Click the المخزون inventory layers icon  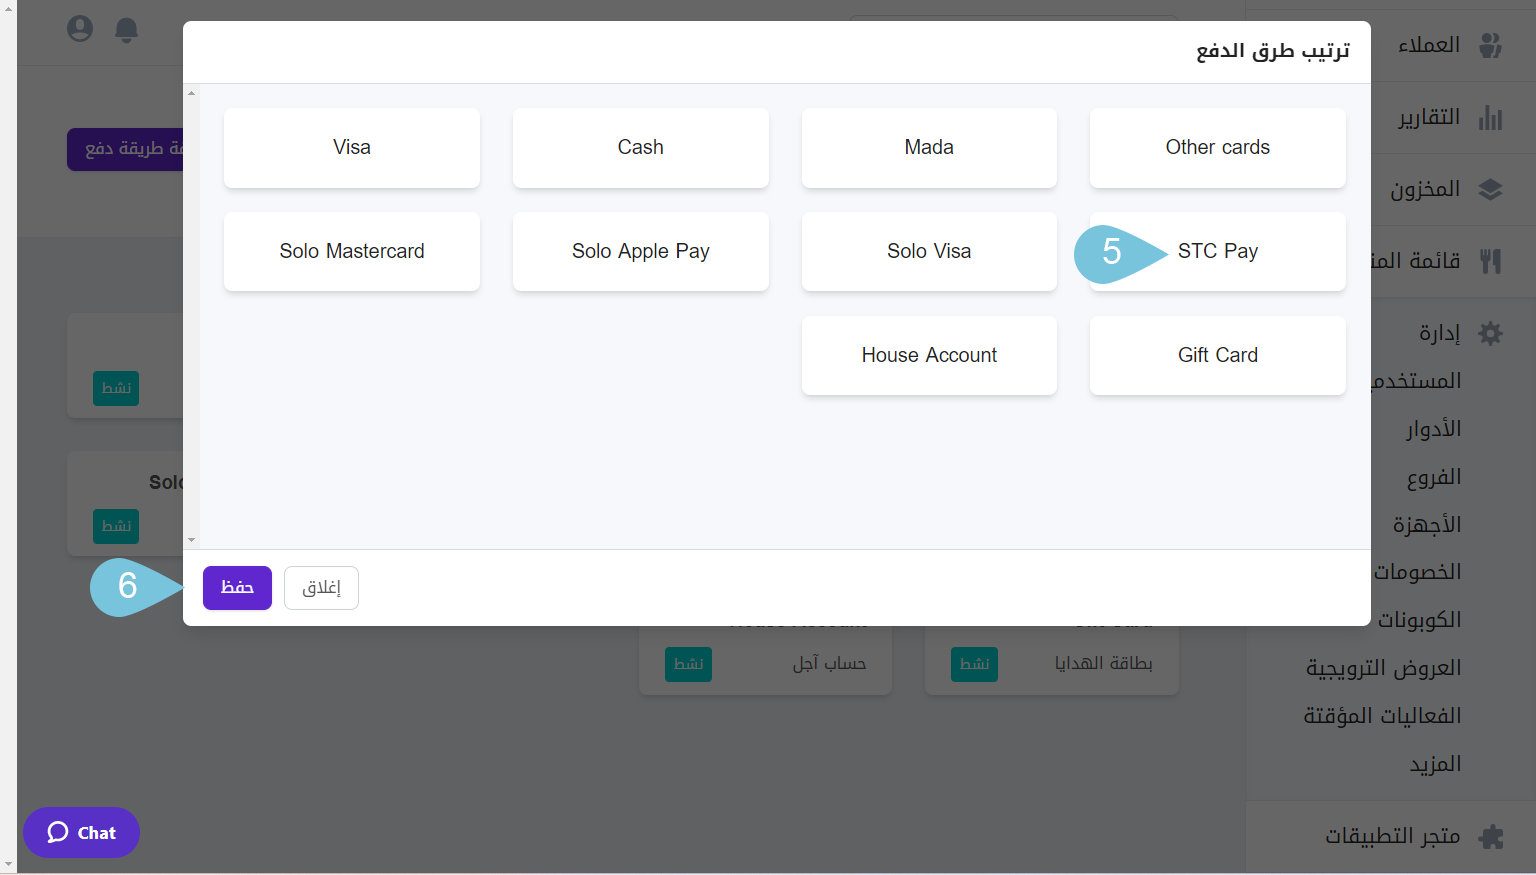pos(1492,189)
